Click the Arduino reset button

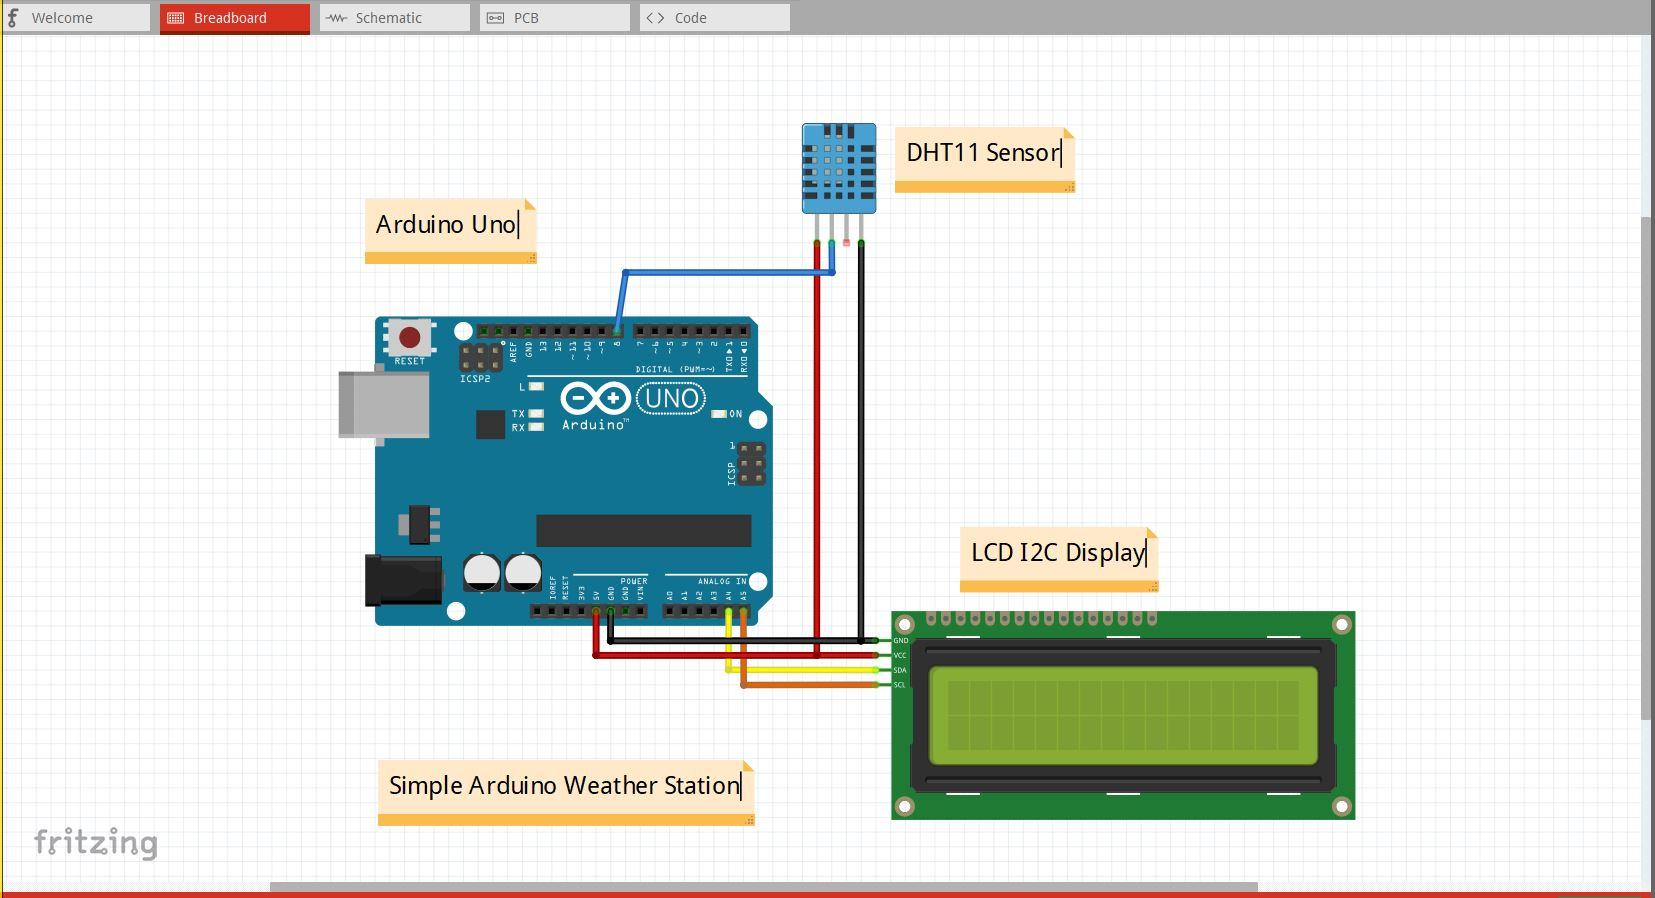coord(409,337)
